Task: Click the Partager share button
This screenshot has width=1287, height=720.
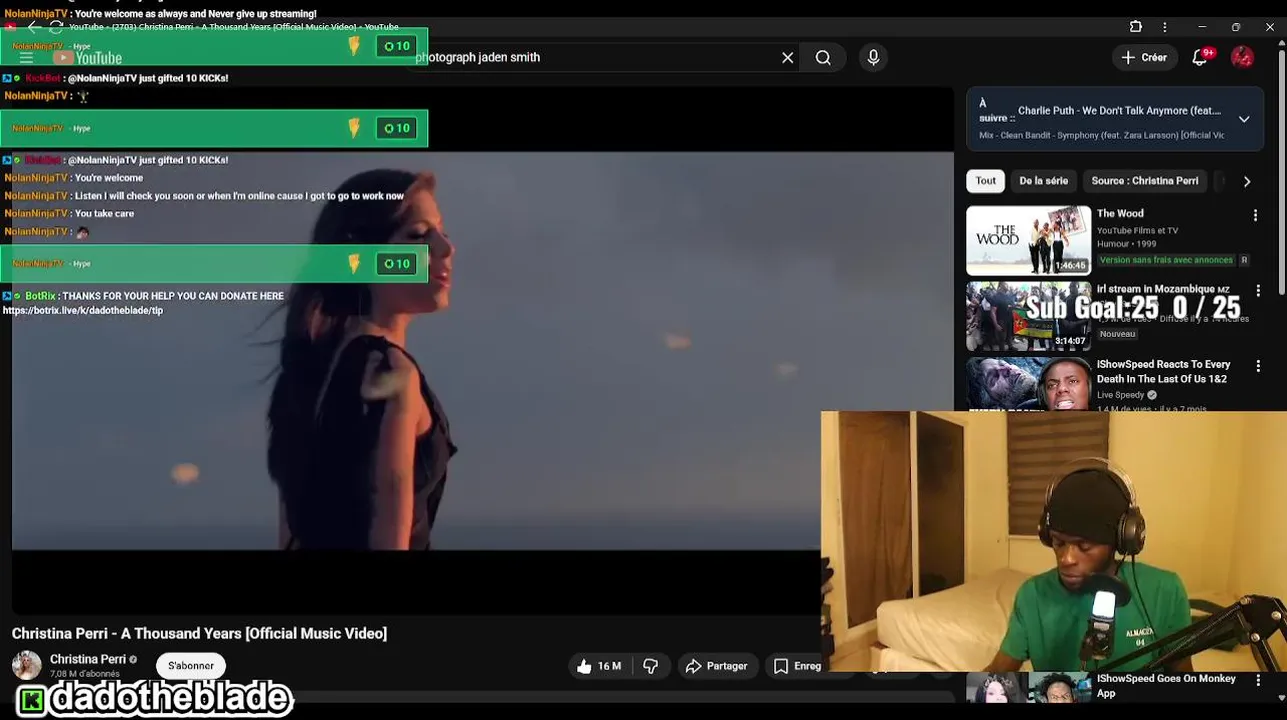Action: click(716, 666)
